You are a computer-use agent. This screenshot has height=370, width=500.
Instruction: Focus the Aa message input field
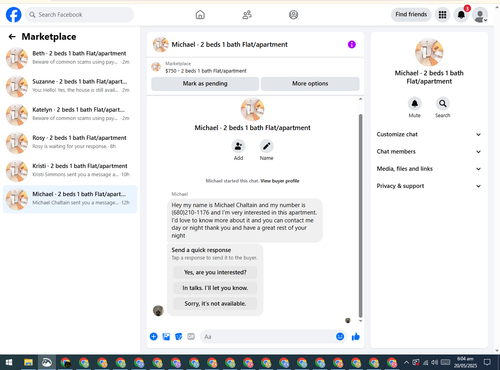[x=268, y=337]
